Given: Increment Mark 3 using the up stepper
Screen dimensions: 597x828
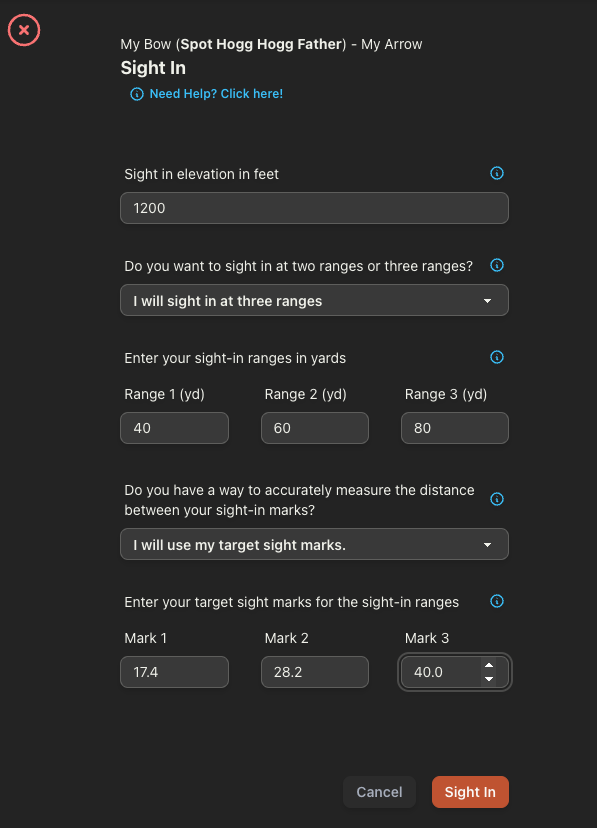Looking at the screenshot, I should pyautogui.click(x=488, y=665).
